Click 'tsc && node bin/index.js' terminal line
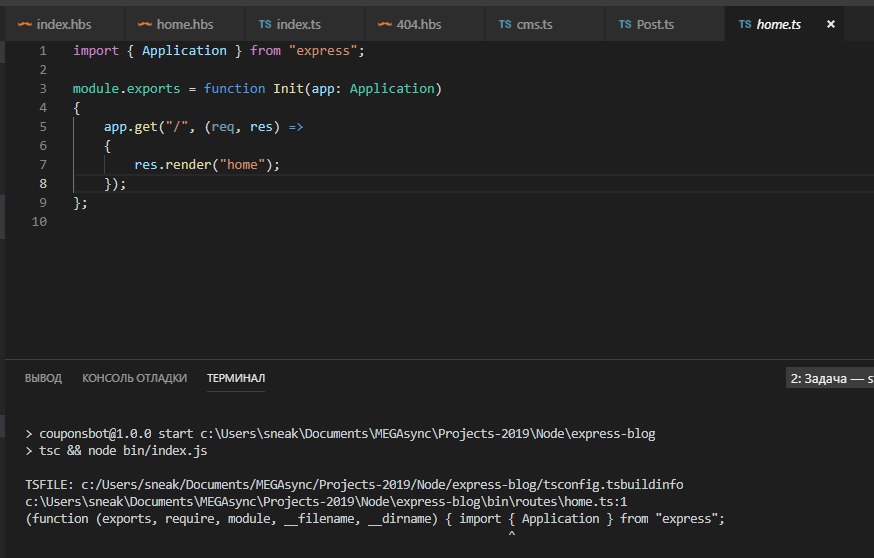The width and height of the screenshot is (874, 558). (x=116, y=450)
